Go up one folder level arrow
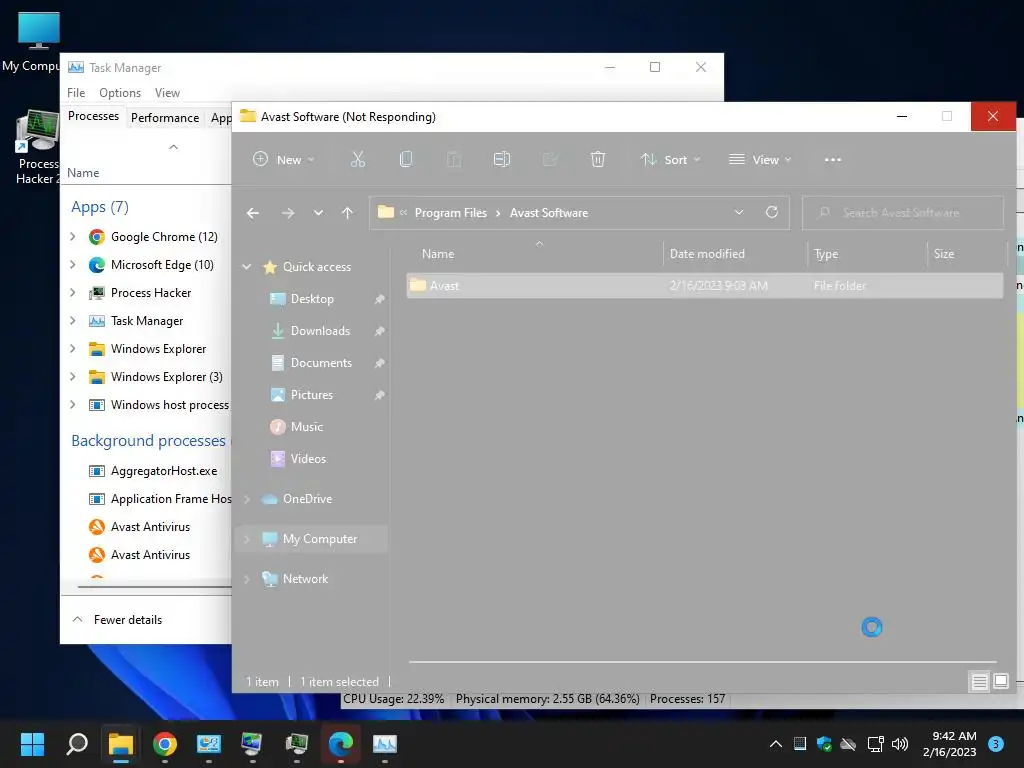The image size is (1024, 768). coord(347,213)
